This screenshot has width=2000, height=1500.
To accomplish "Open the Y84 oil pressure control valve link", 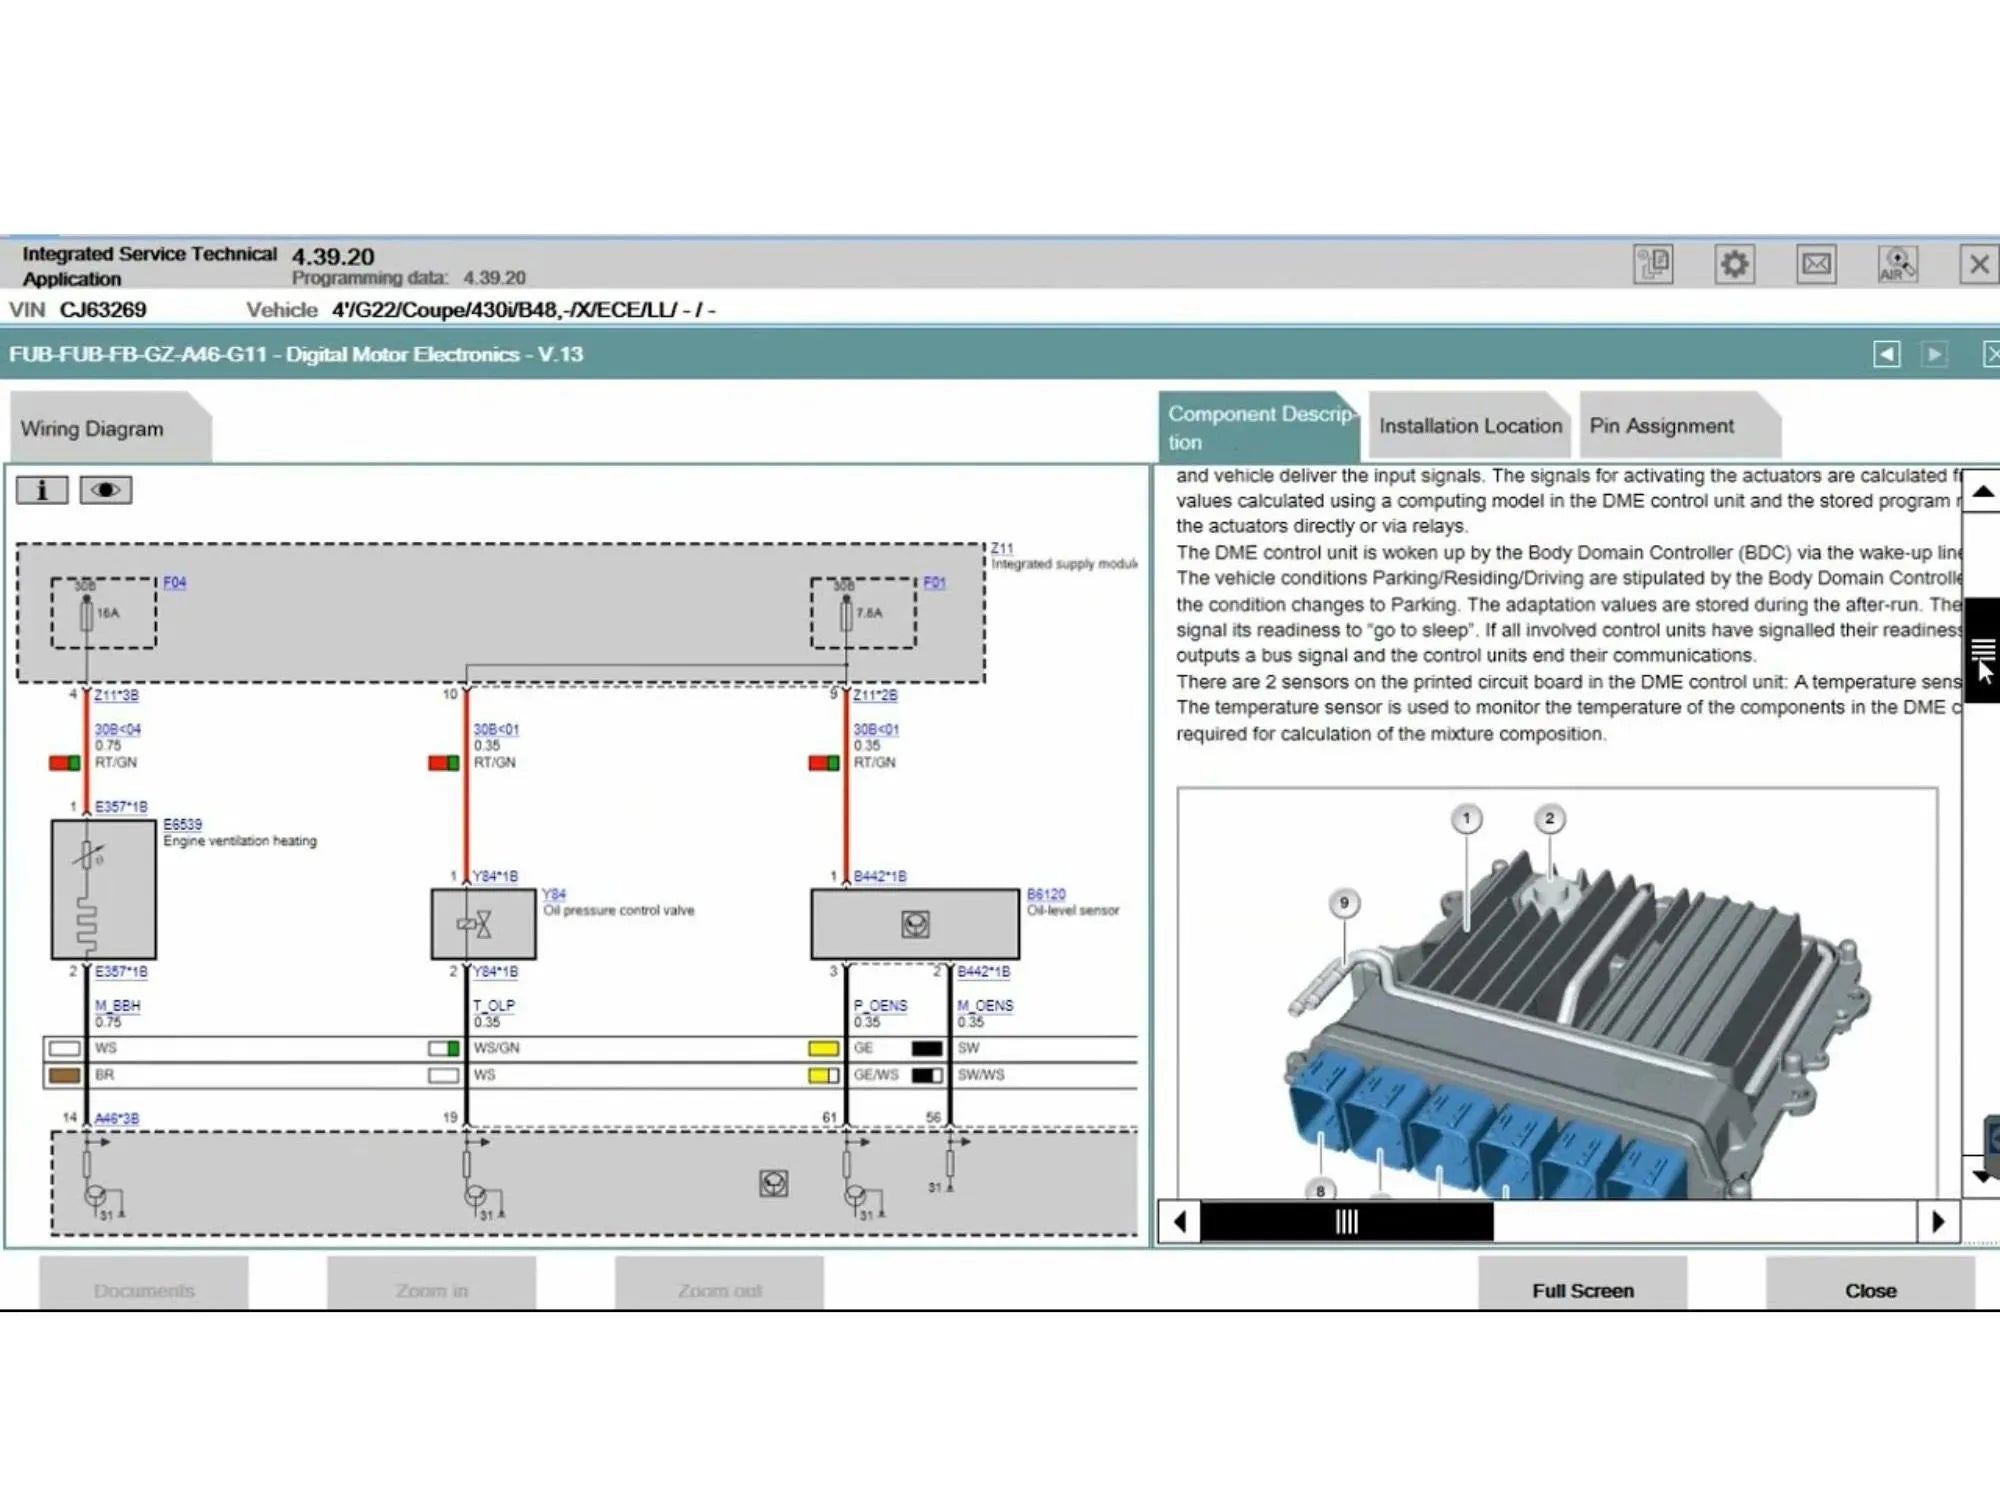I will pyautogui.click(x=553, y=894).
